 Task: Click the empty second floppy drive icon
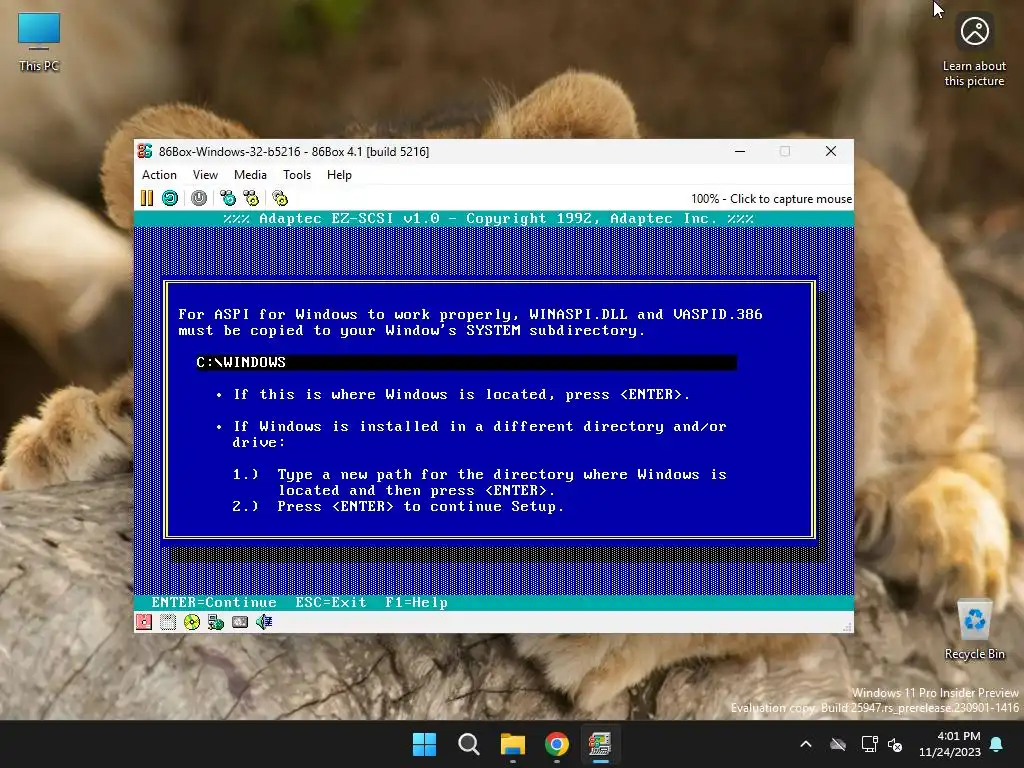point(168,622)
